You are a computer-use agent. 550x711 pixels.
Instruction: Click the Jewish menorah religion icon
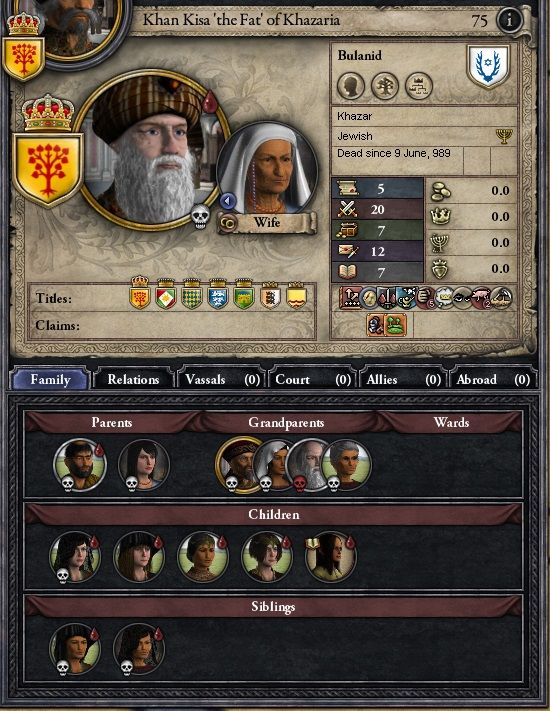tap(504, 136)
